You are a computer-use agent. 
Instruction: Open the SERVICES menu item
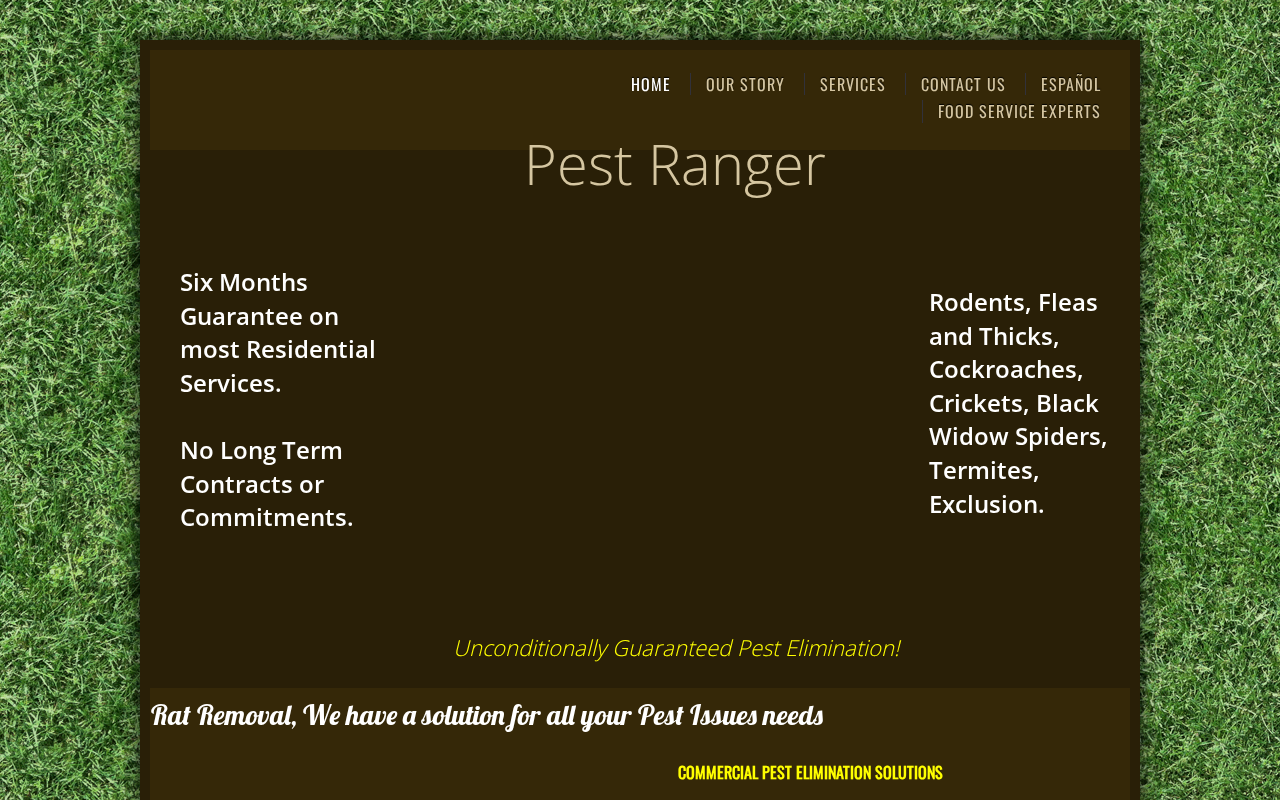tap(852, 84)
